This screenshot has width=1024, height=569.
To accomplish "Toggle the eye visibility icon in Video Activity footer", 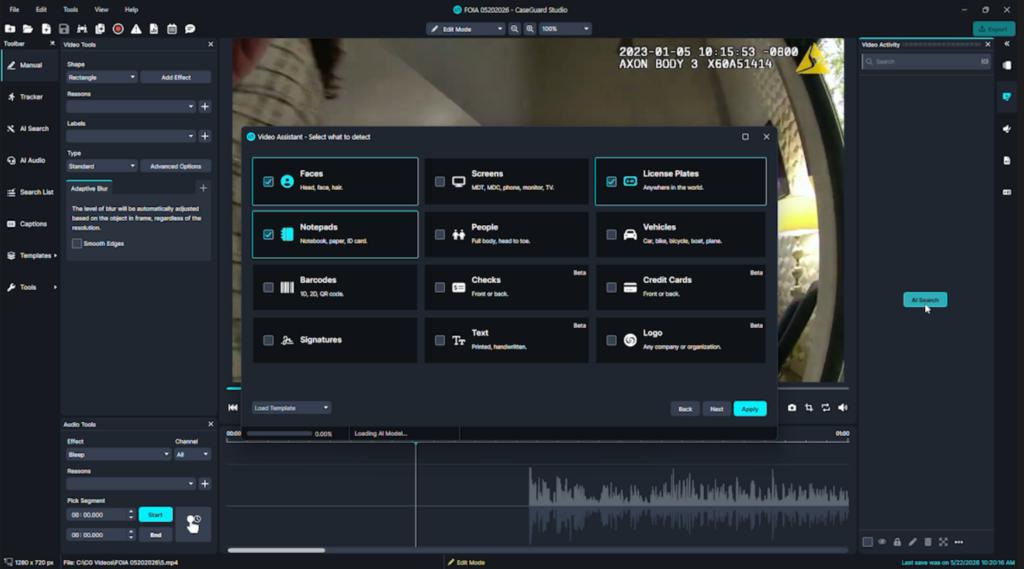I will [x=882, y=542].
